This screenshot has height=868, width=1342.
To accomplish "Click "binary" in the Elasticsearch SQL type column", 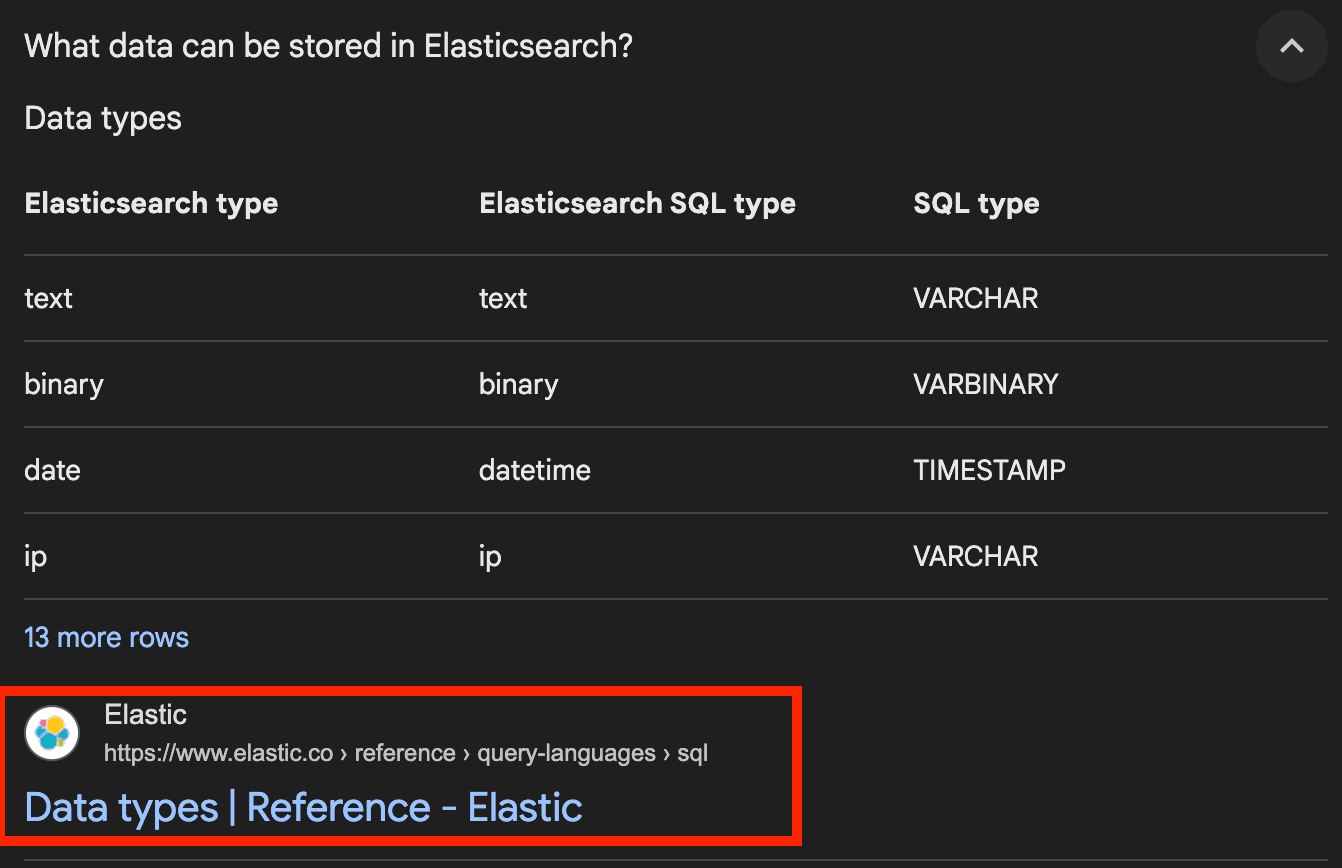I will 518,384.
